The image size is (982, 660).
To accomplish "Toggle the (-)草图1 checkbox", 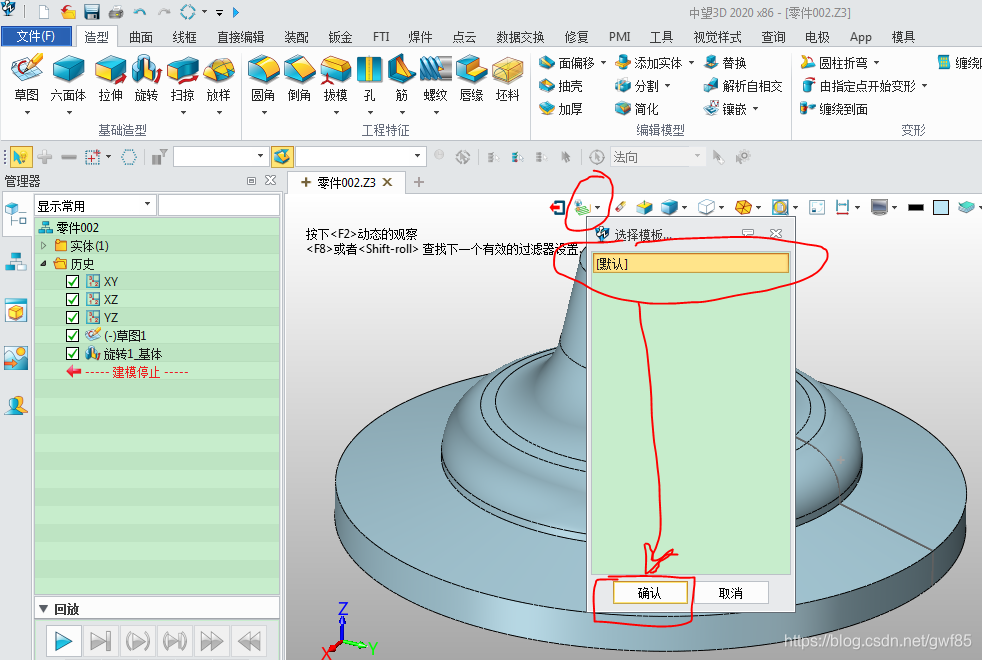I will coord(72,336).
